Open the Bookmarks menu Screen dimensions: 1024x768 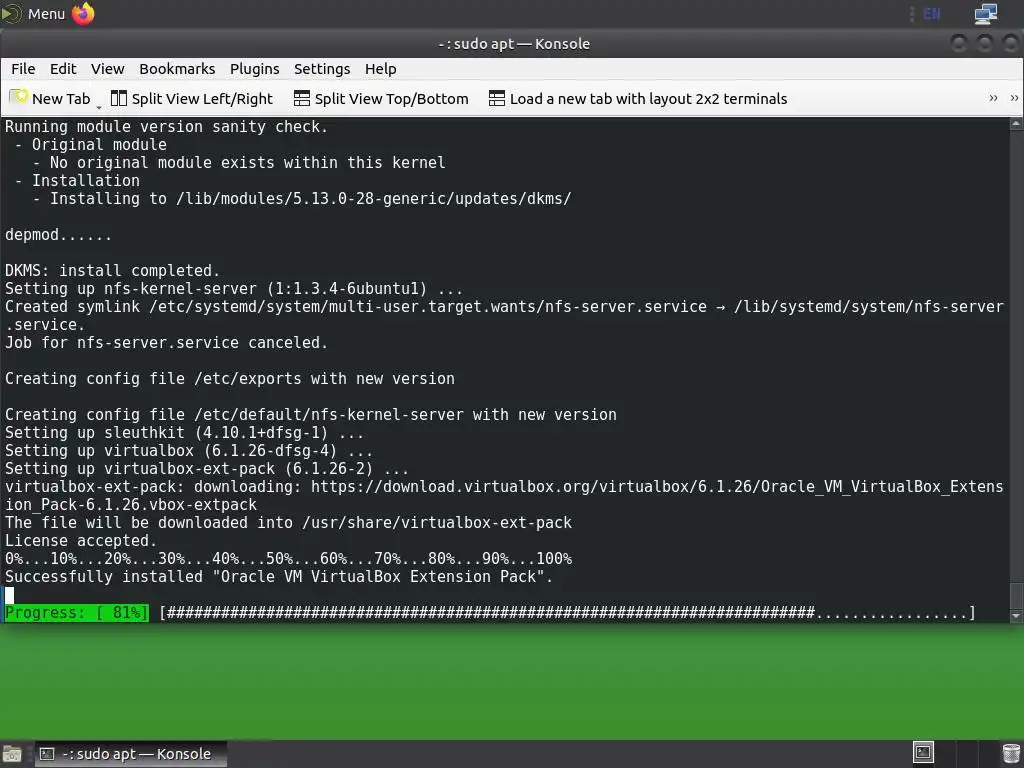177,69
